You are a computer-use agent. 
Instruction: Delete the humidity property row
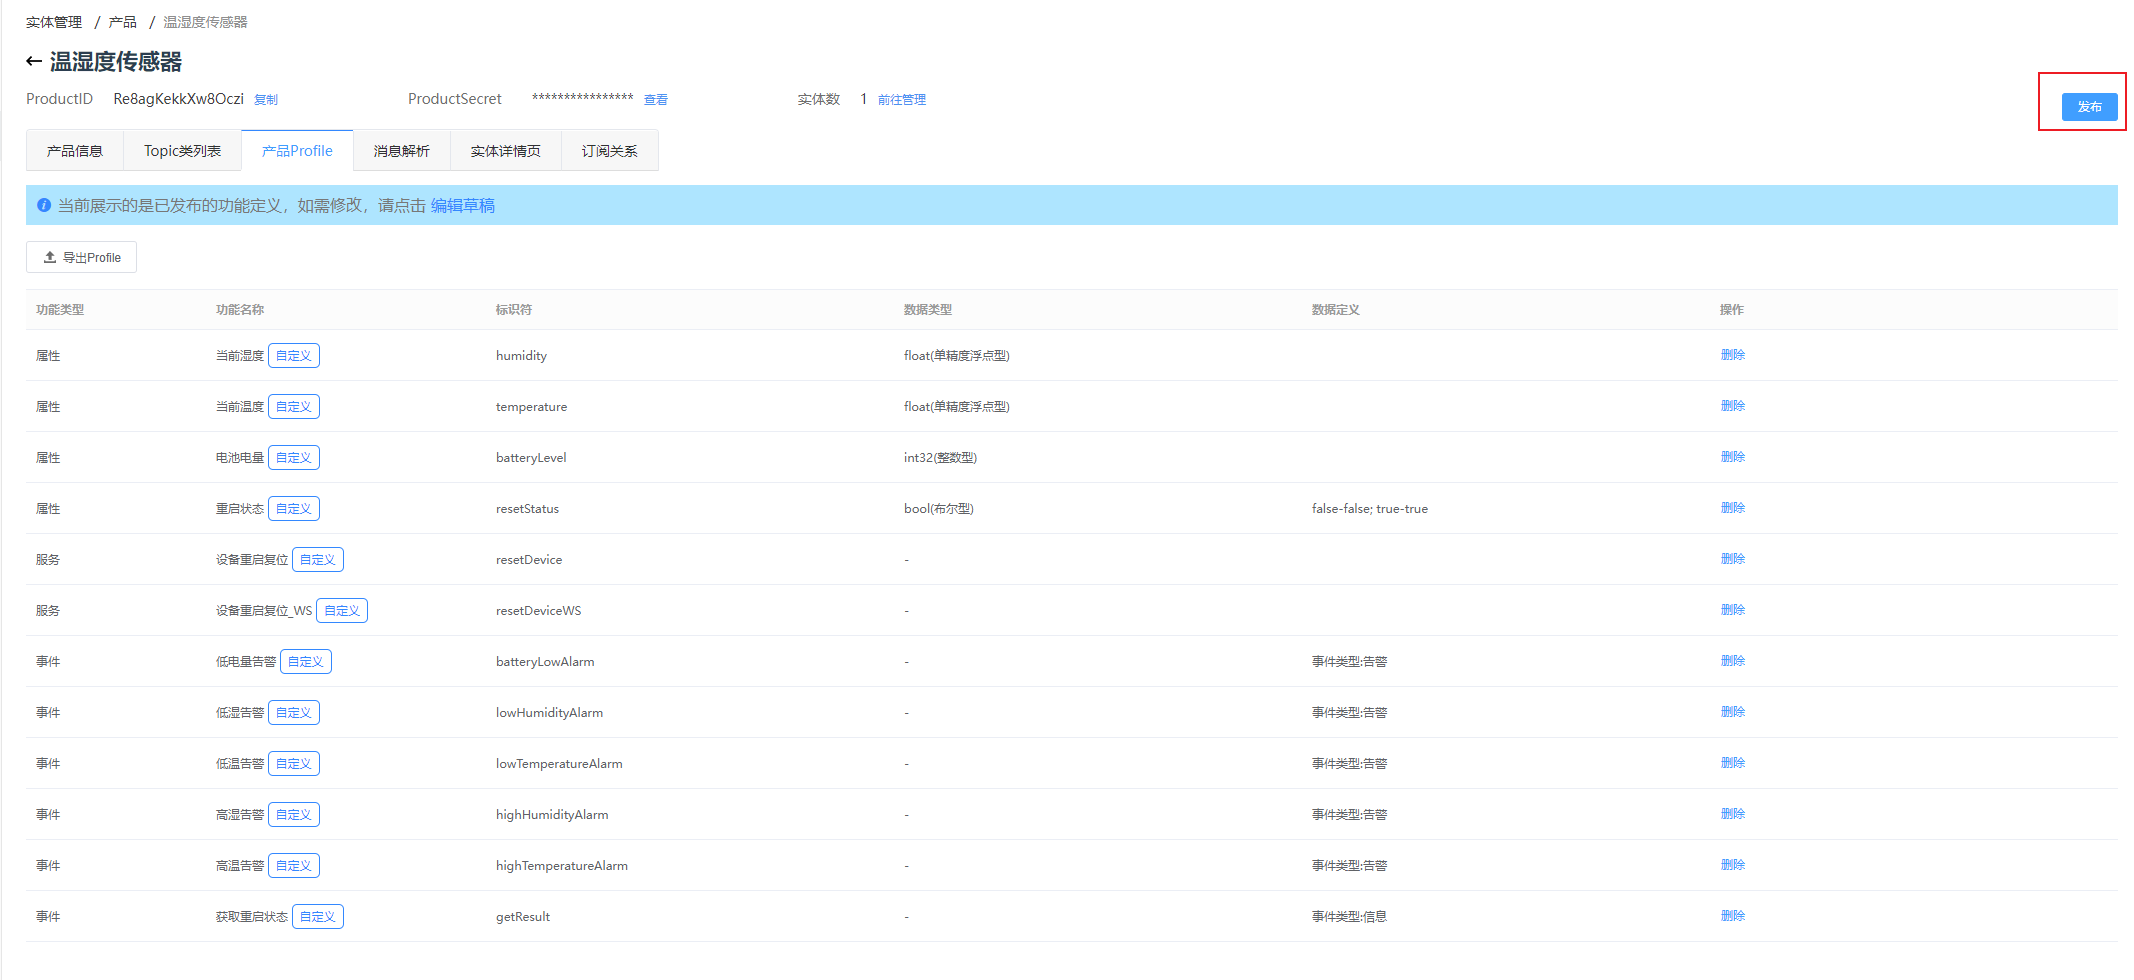point(1733,355)
